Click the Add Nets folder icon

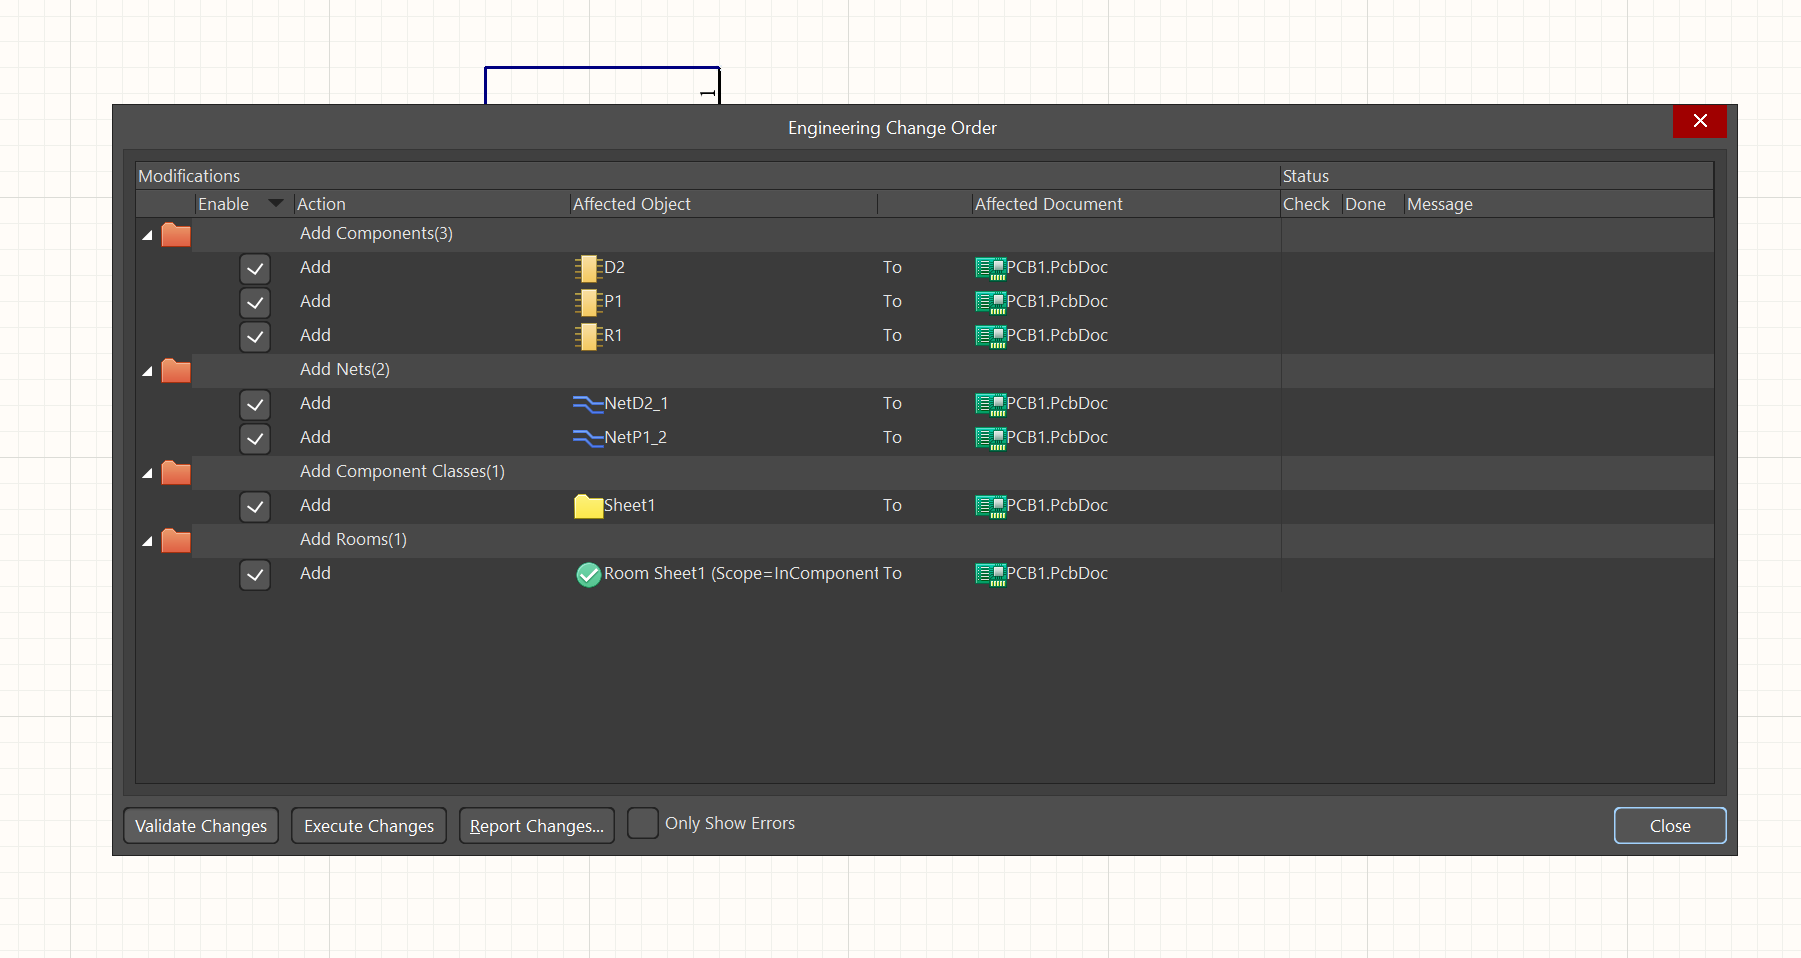(176, 371)
